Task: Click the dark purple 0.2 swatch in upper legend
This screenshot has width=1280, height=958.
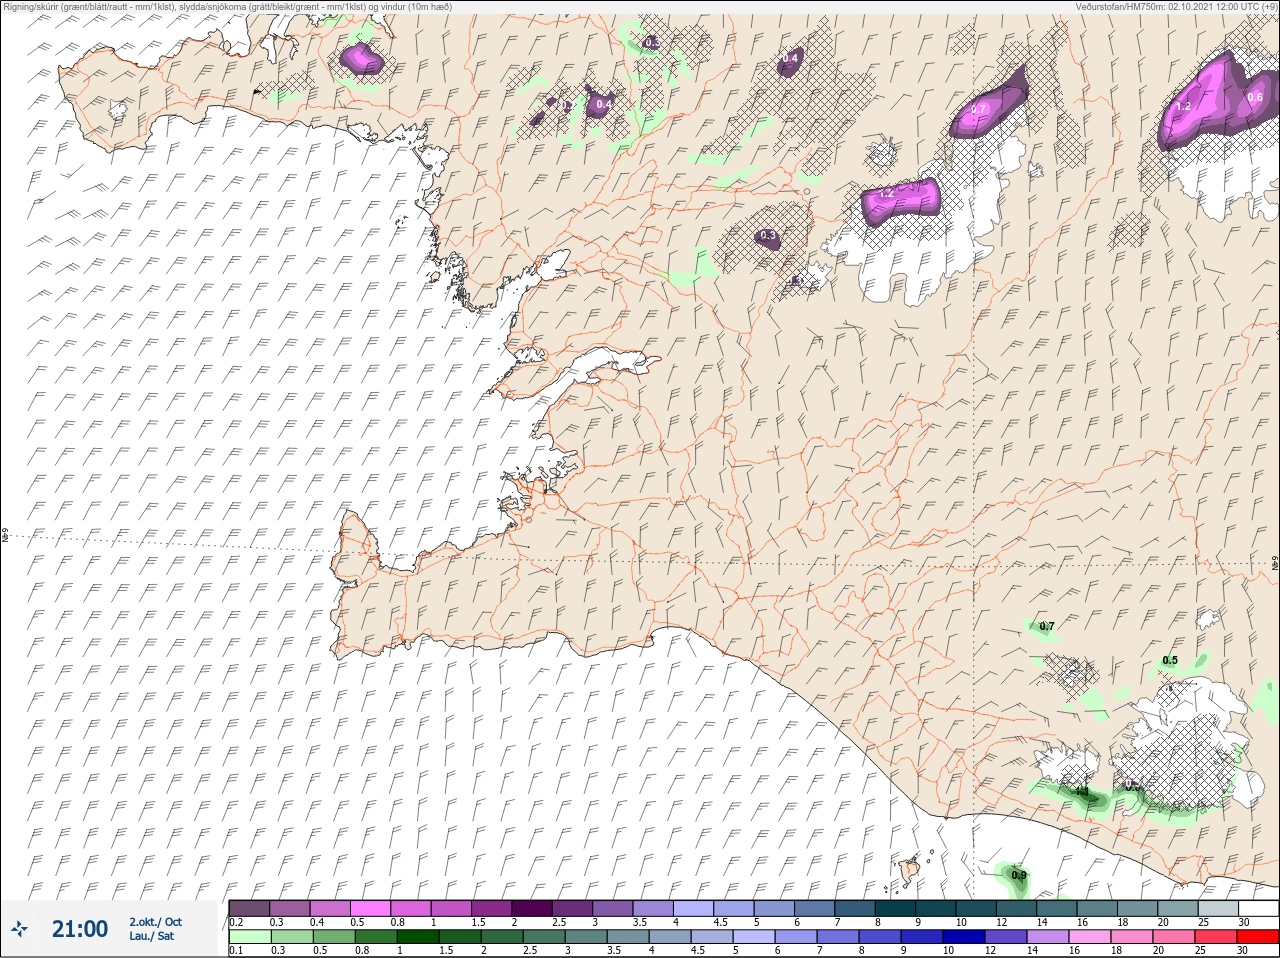Action: tap(249, 908)
